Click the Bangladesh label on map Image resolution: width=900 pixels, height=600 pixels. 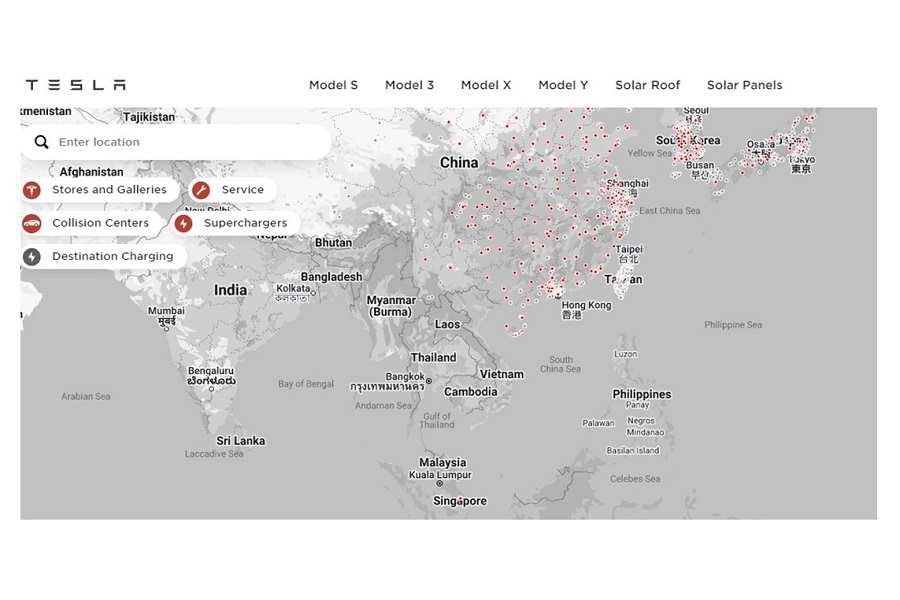(331, 277)
